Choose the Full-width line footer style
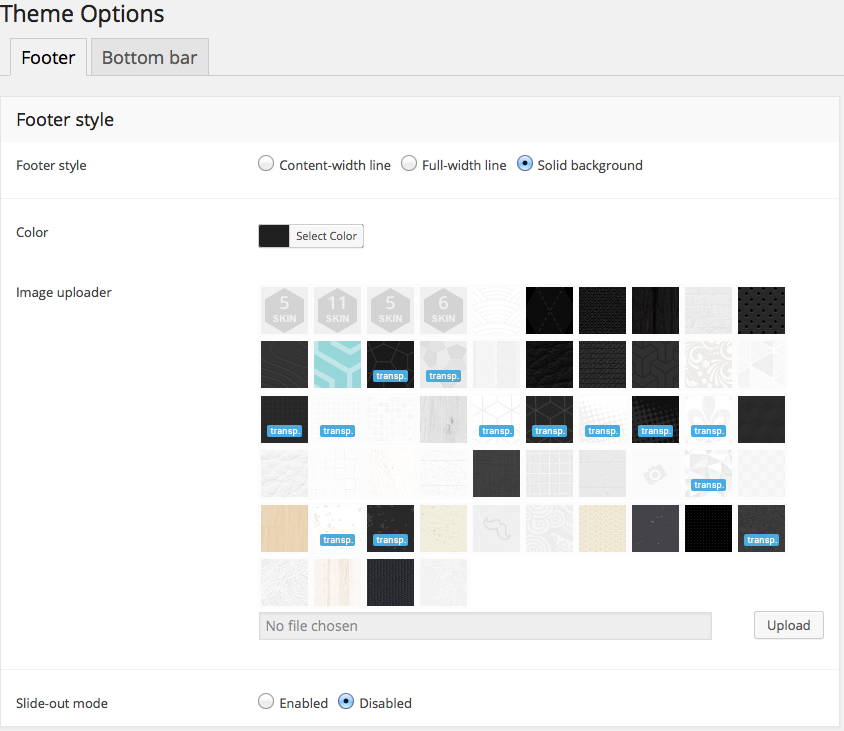 [409, 164]
